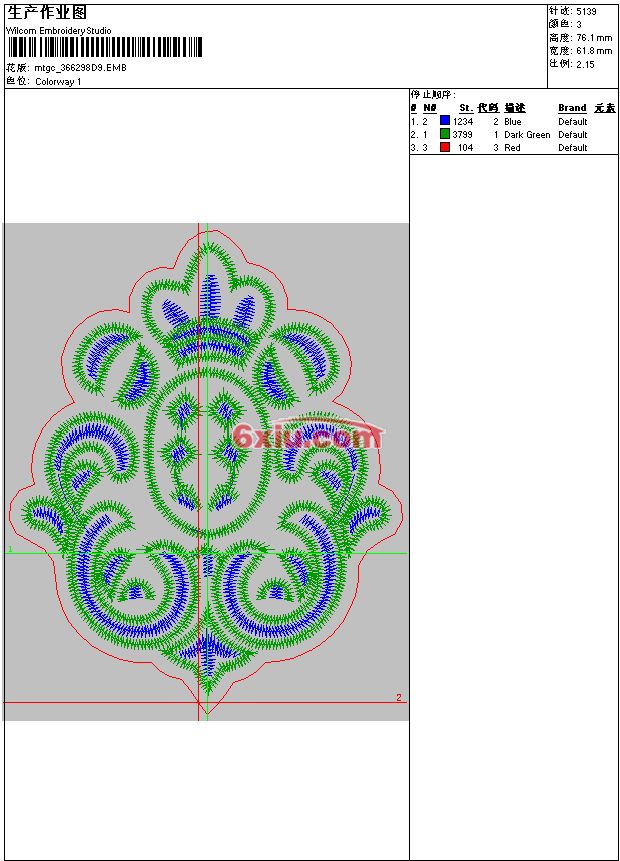
Task: Click the barcode under Wilcom EmbroideryStudio
Action: [104, 47]
